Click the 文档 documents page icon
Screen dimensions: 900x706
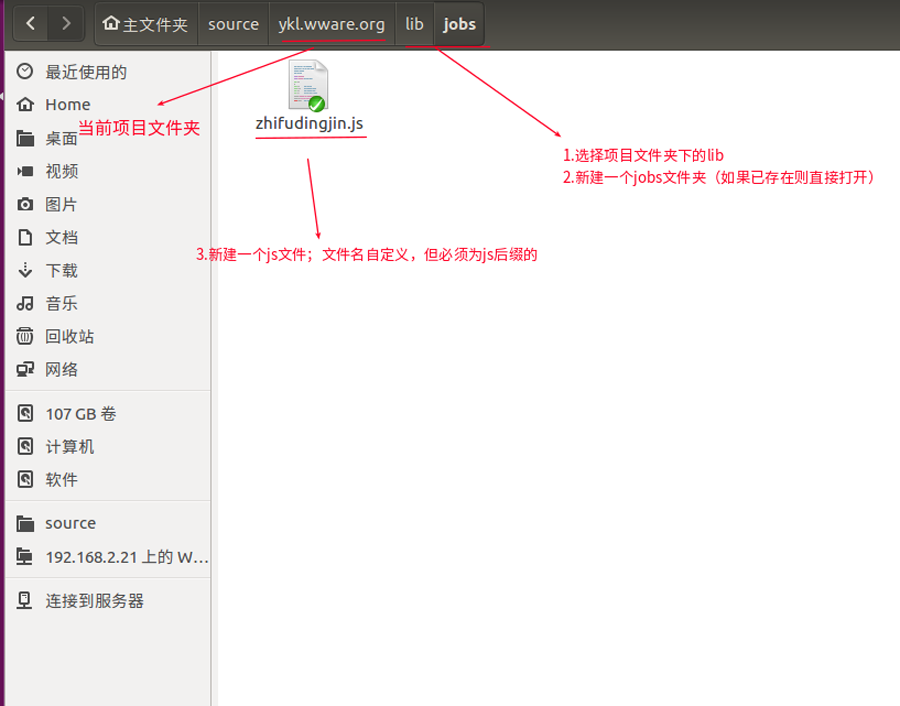tap(25, 237)
